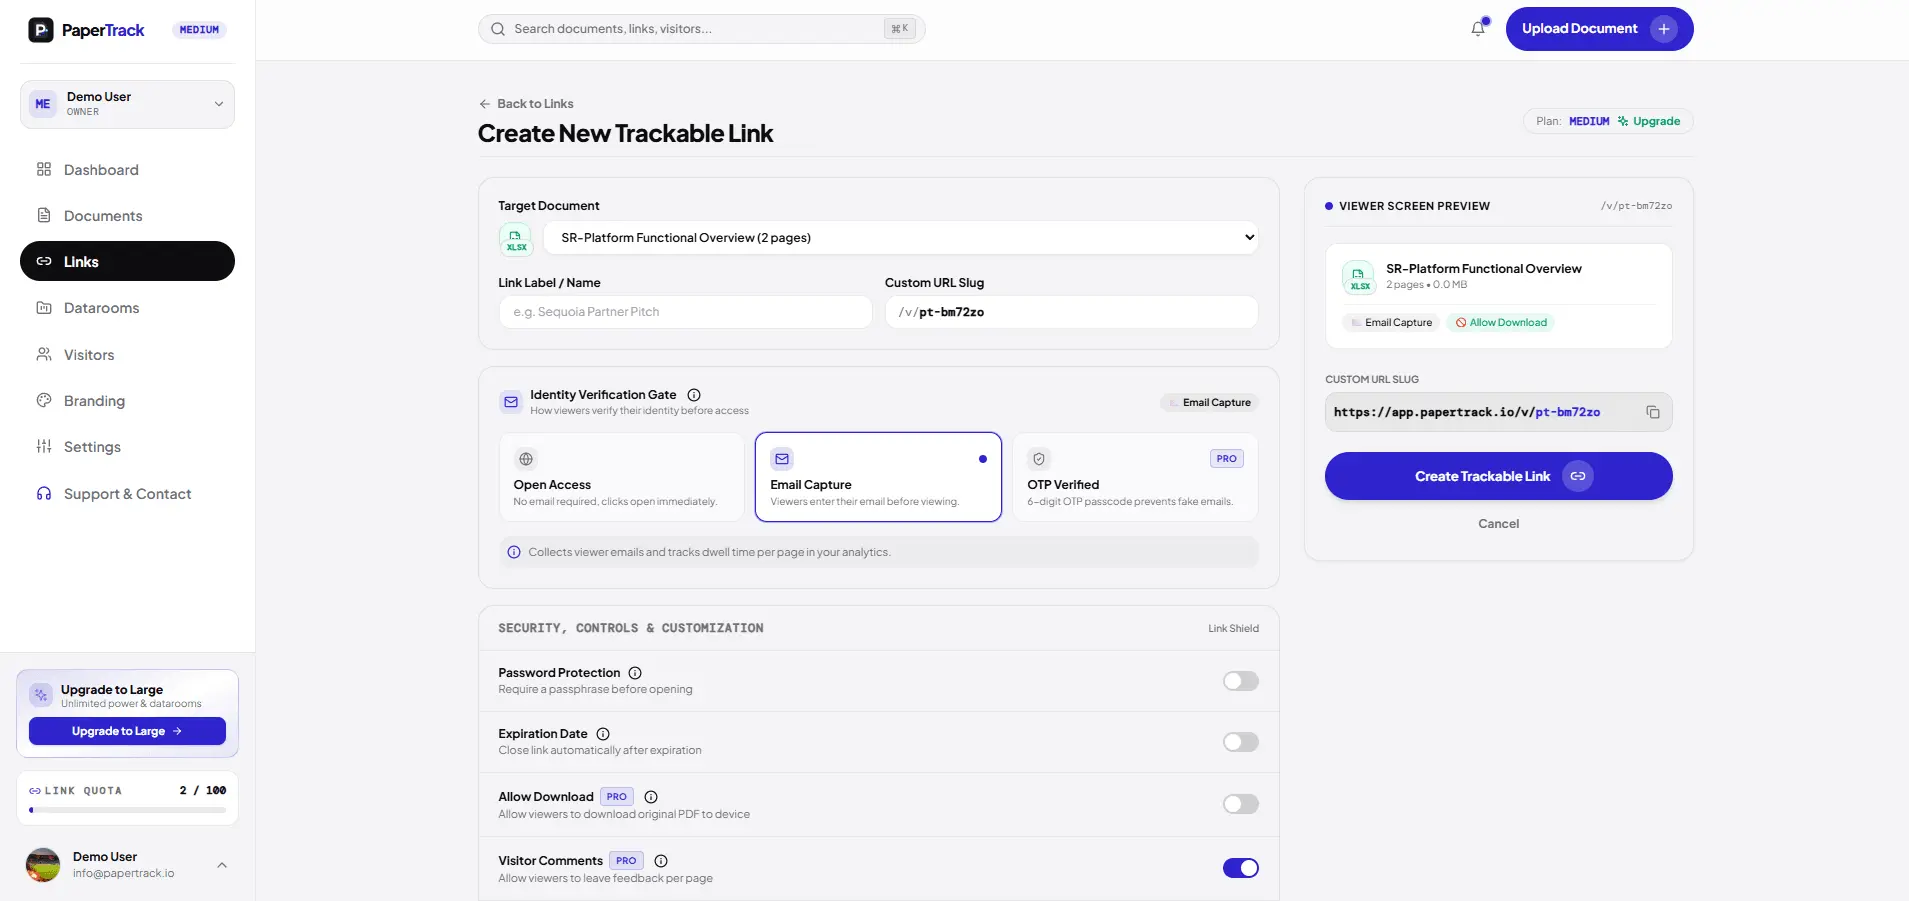1909x901 pixels.
Task: Click the PaperTrack logo icon
Action: click(41, 30)
